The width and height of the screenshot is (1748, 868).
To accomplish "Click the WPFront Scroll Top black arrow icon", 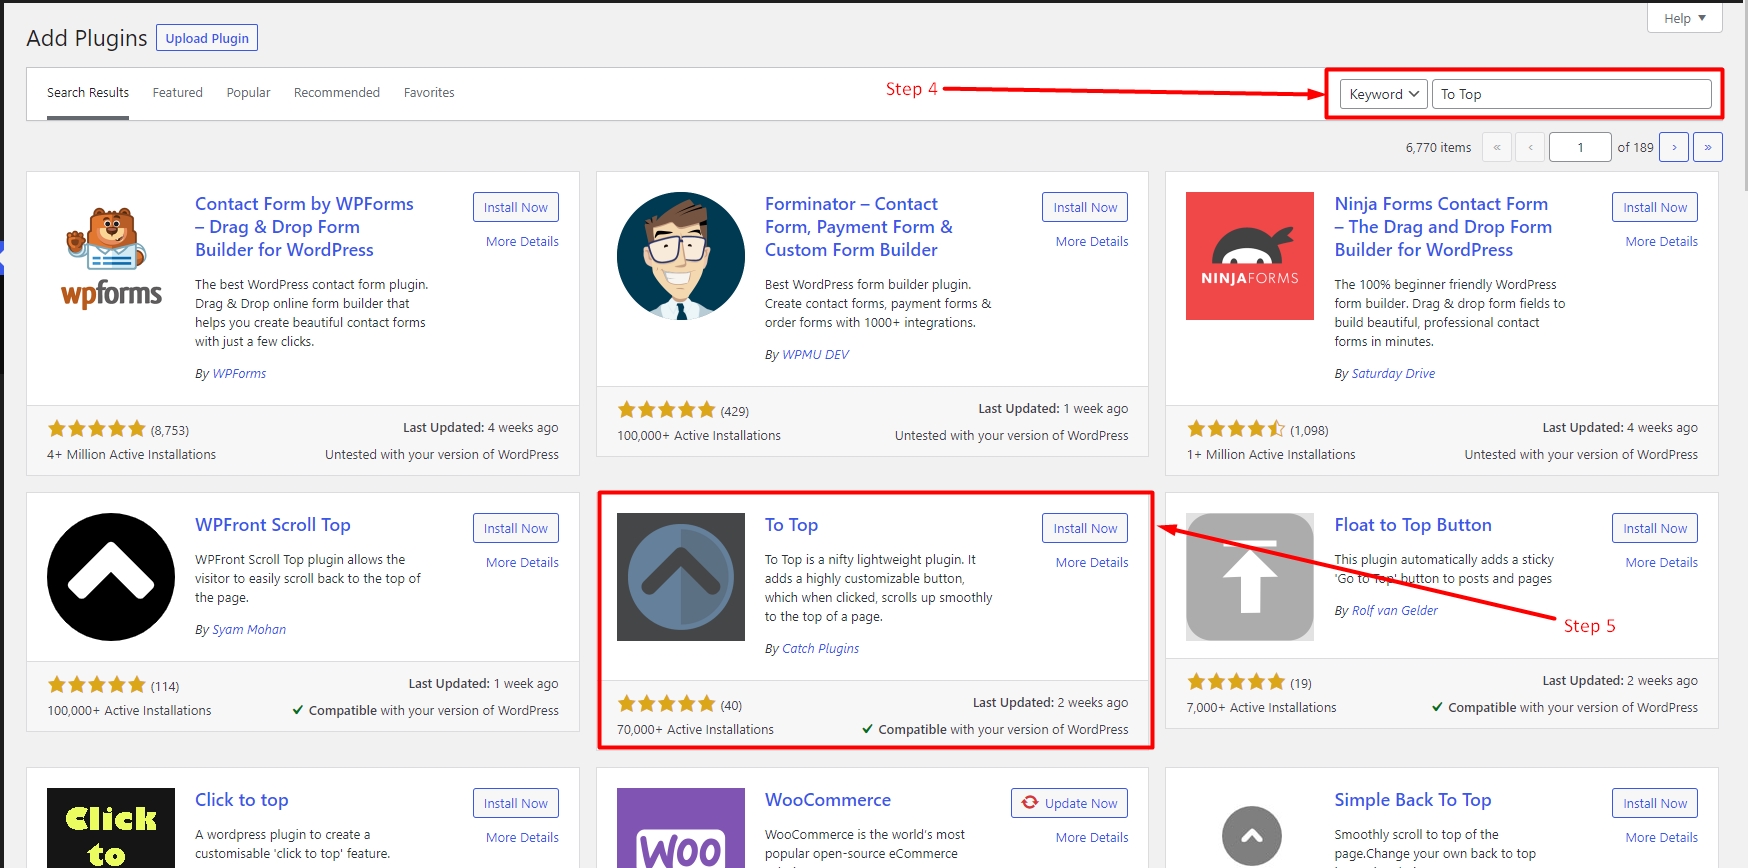I will click(x=111, y=577).
